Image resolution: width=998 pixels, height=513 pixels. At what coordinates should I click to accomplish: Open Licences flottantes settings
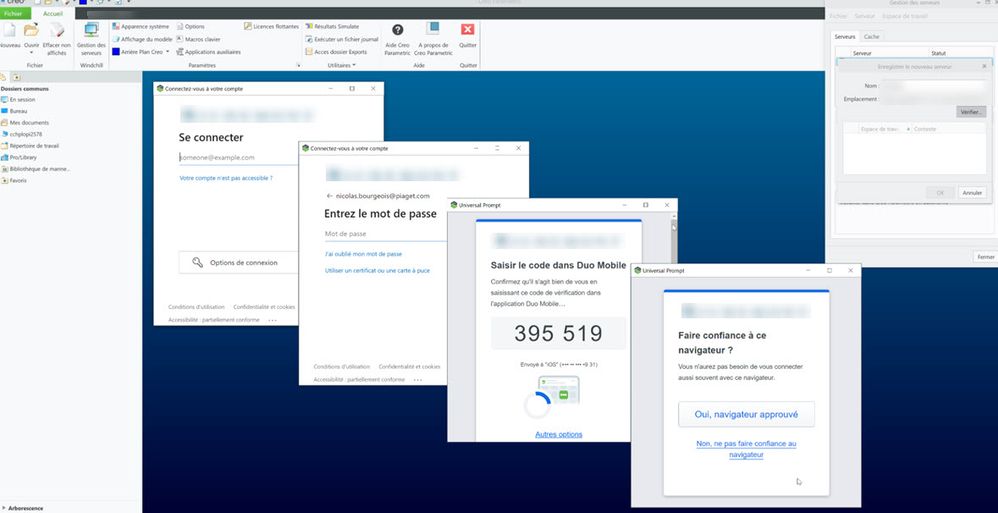pos(270,26)
